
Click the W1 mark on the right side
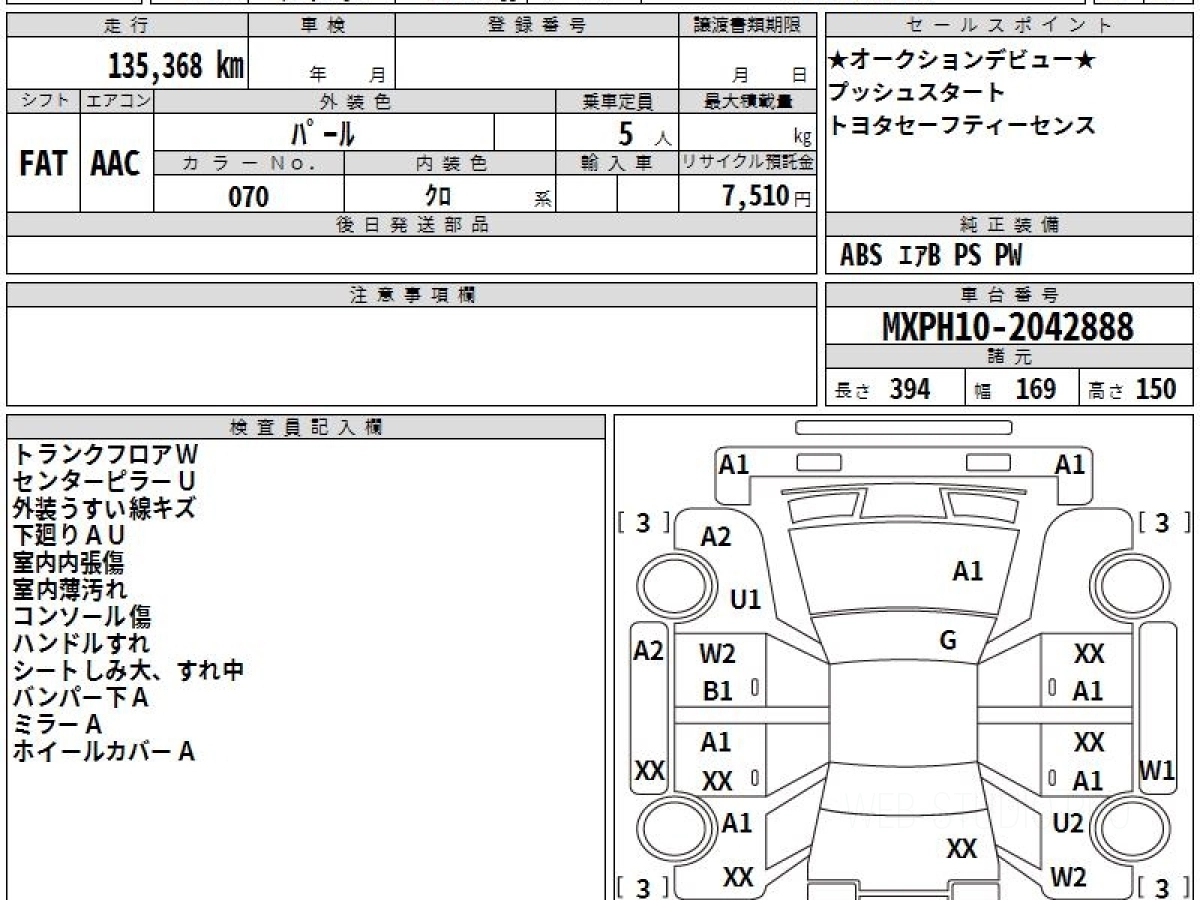coord(1157,771)
